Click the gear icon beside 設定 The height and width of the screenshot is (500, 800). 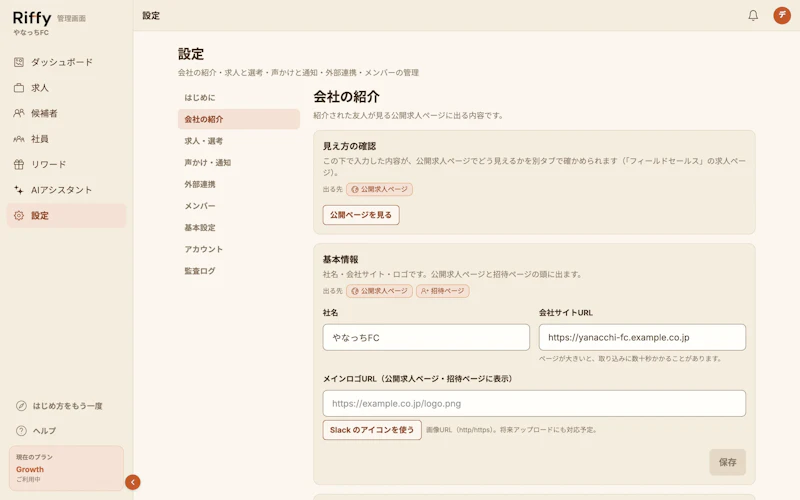tap(19, 215)
